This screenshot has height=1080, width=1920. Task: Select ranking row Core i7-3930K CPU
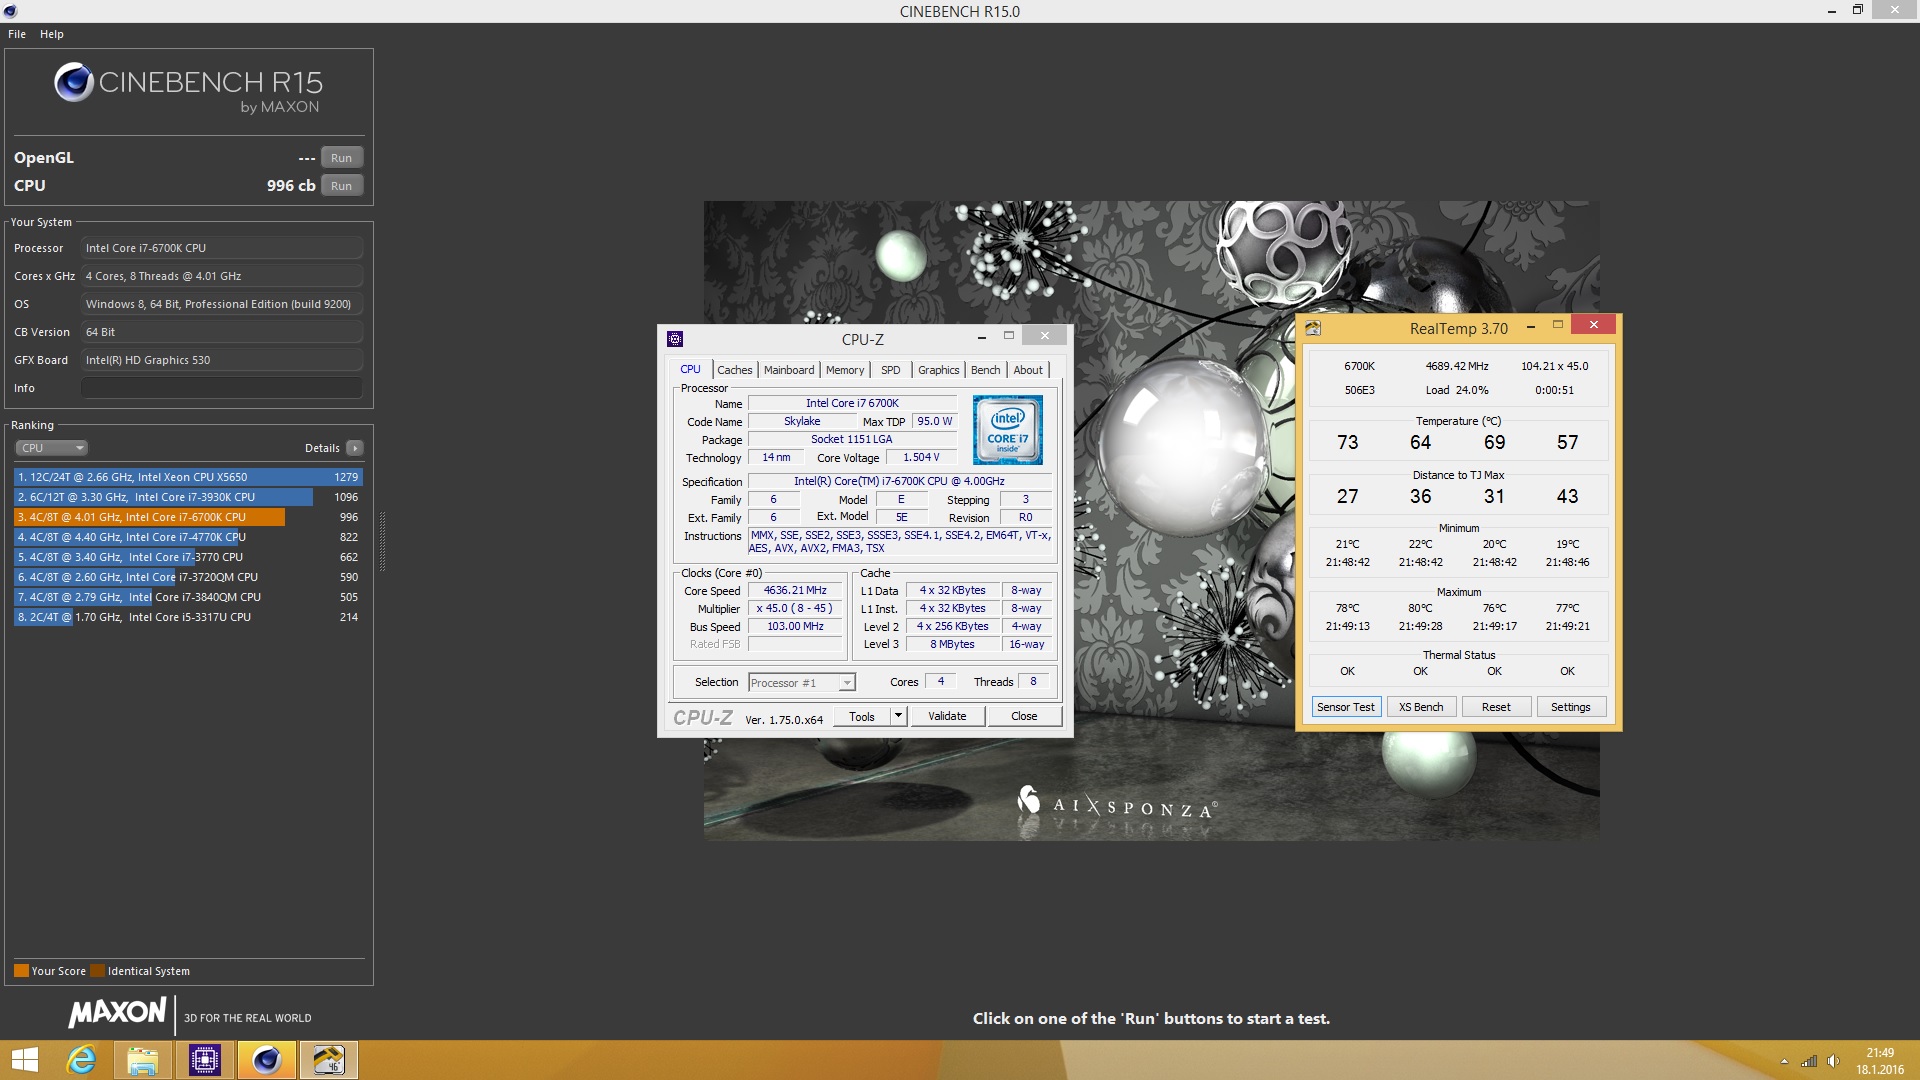[188, 497]
